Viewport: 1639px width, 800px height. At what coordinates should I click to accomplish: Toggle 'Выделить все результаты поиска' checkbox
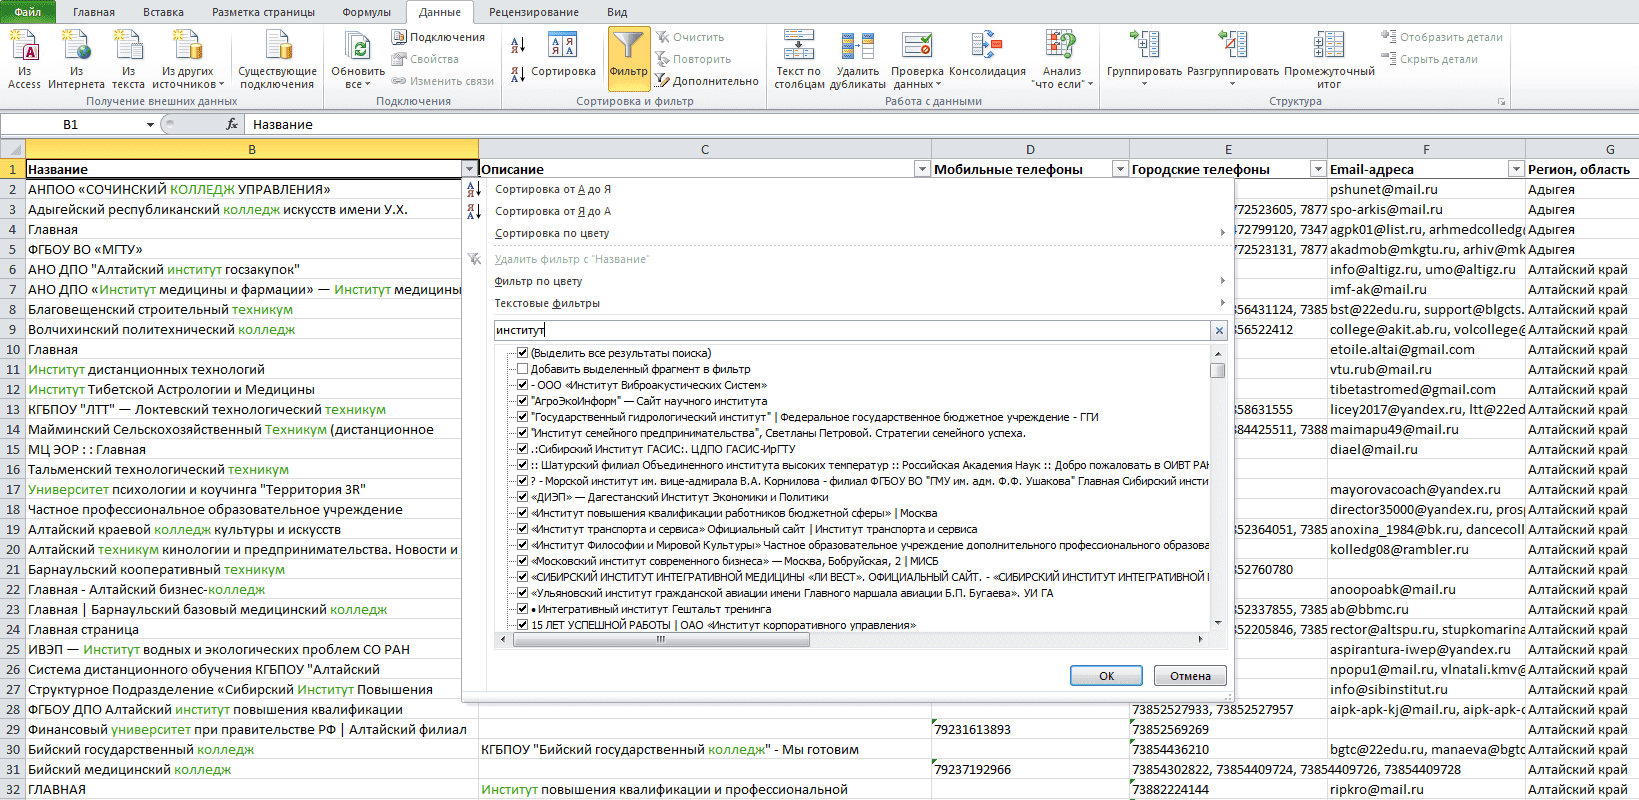pos(522,353)
